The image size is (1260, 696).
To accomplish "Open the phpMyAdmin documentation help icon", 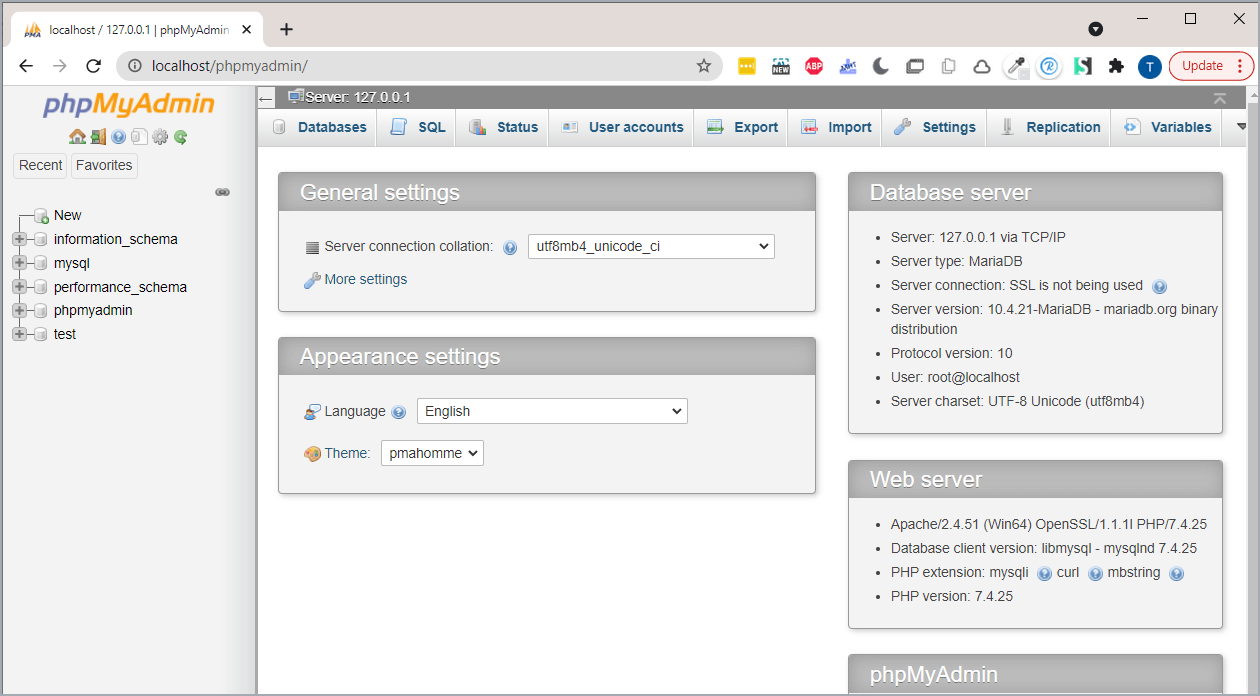I will (119, 137).
